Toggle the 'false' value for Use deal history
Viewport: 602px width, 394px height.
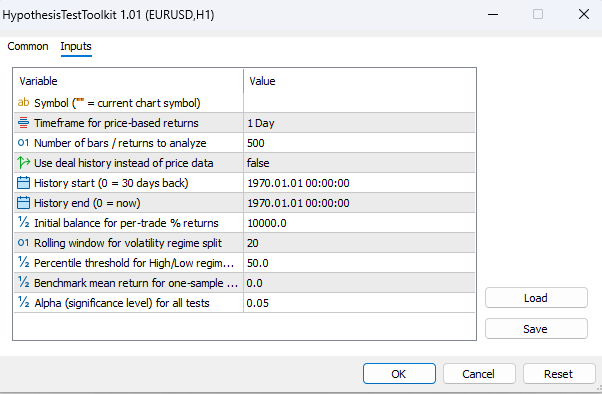[359, 163]
